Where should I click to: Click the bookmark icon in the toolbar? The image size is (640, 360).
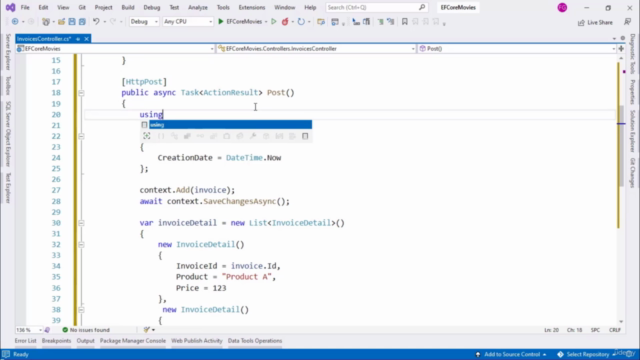click(404, 22)
